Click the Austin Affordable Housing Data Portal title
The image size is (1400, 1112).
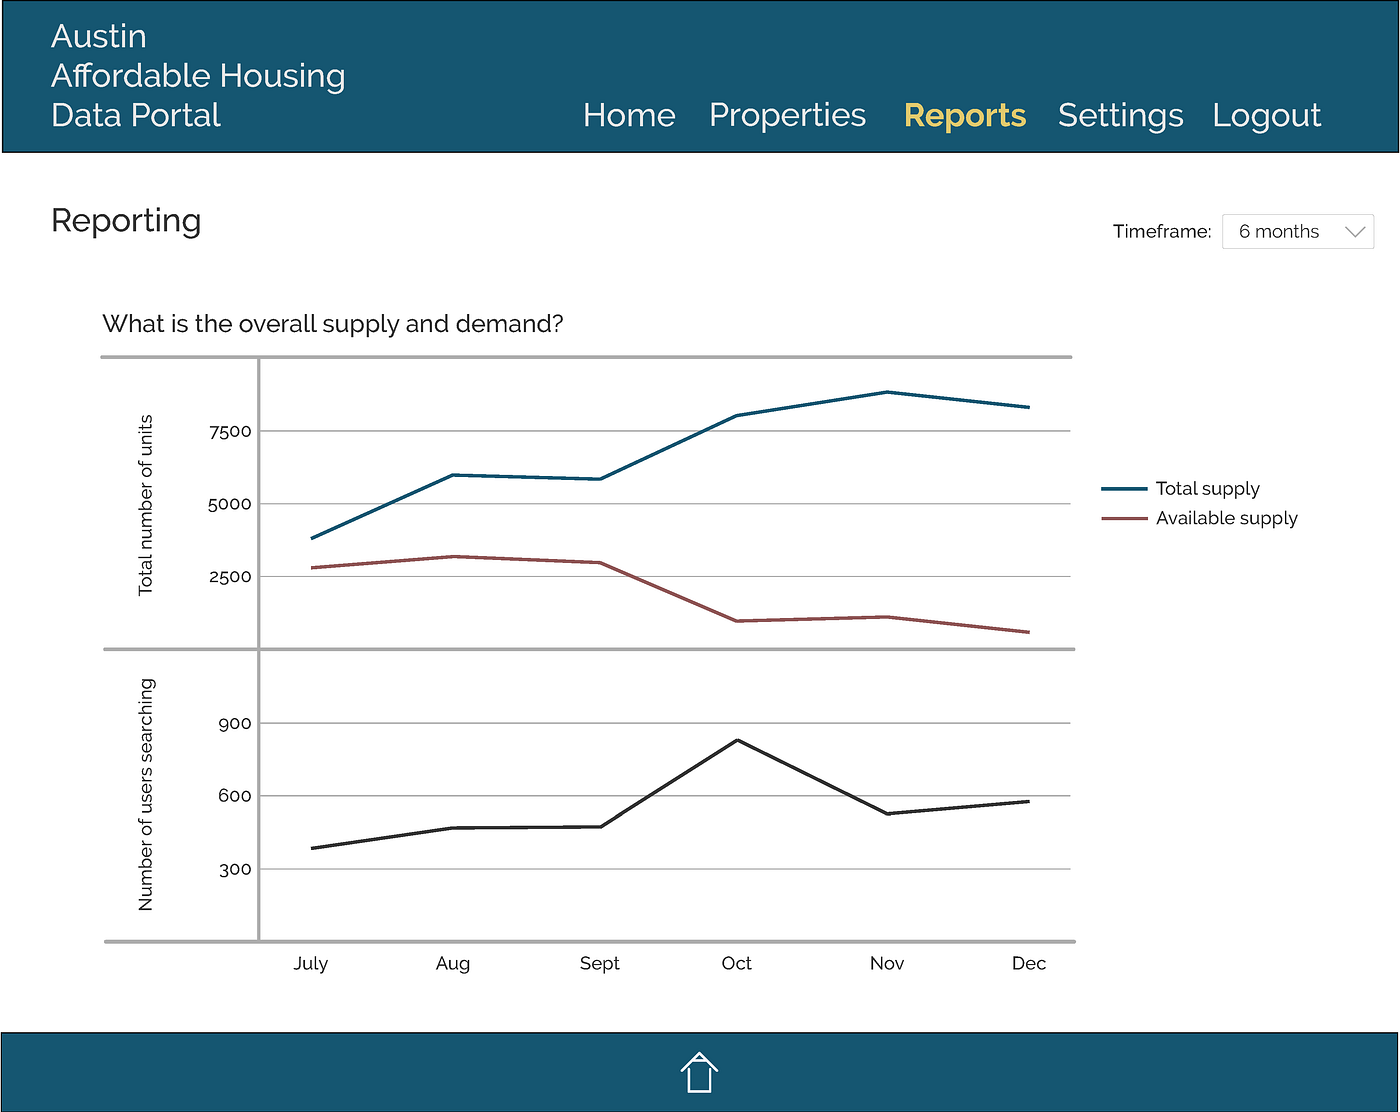point(198,75)
